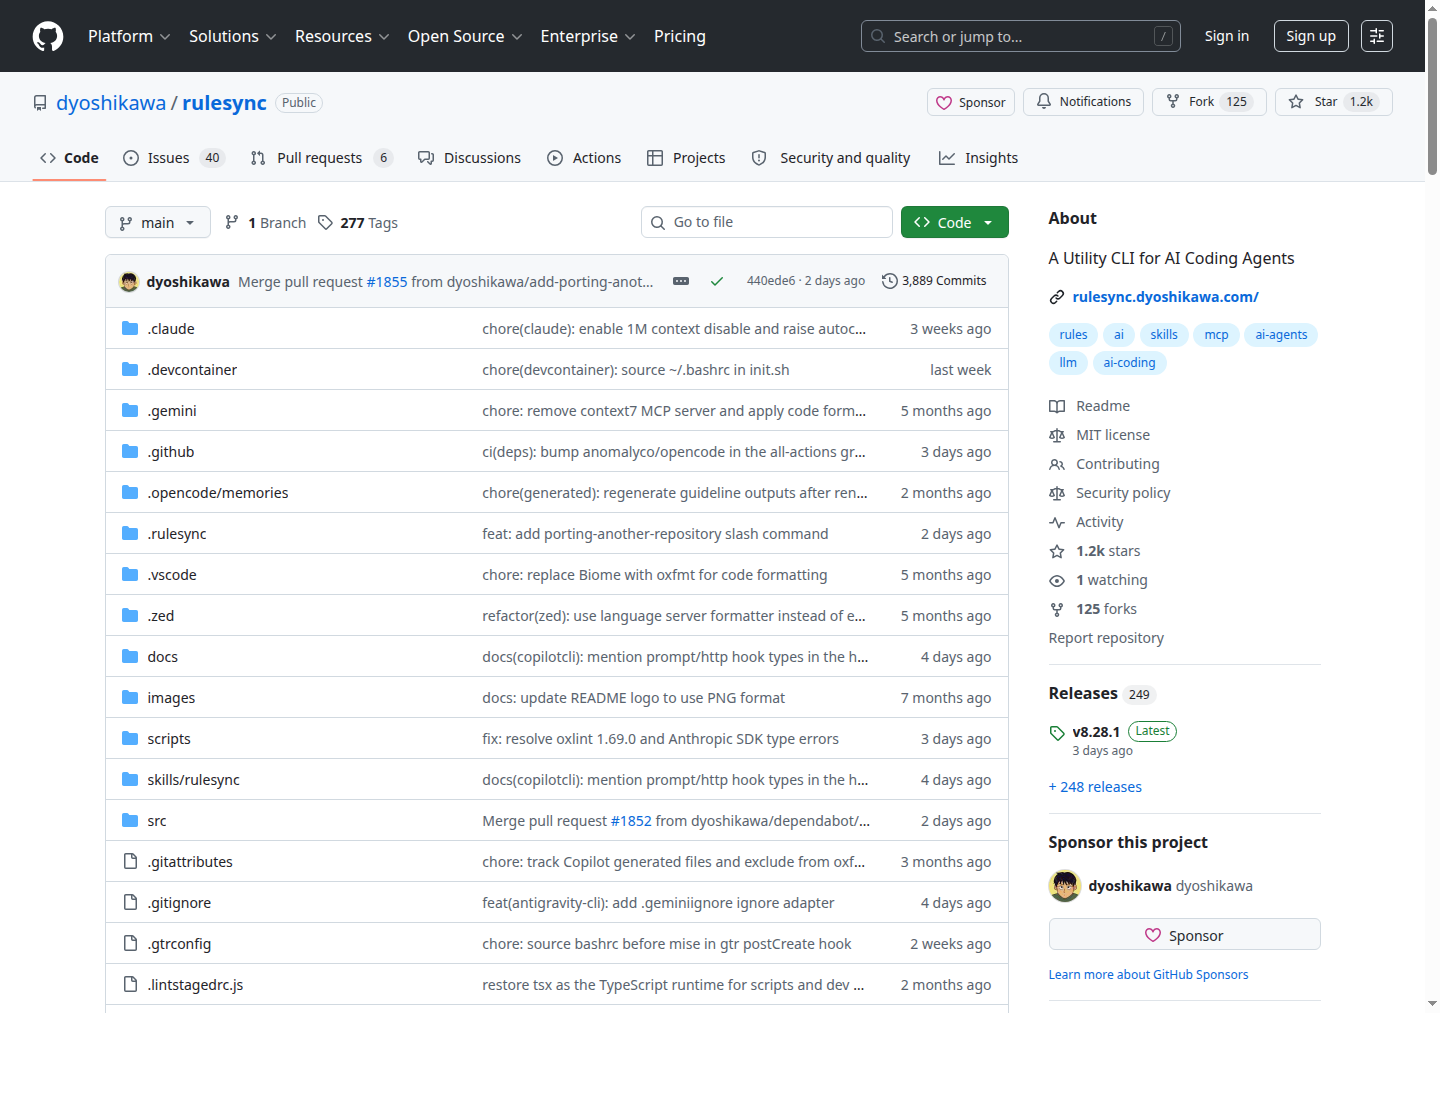The image size is (1440, 1100).
Task: Switch to the Actions tab
Action: click(584, 158)
